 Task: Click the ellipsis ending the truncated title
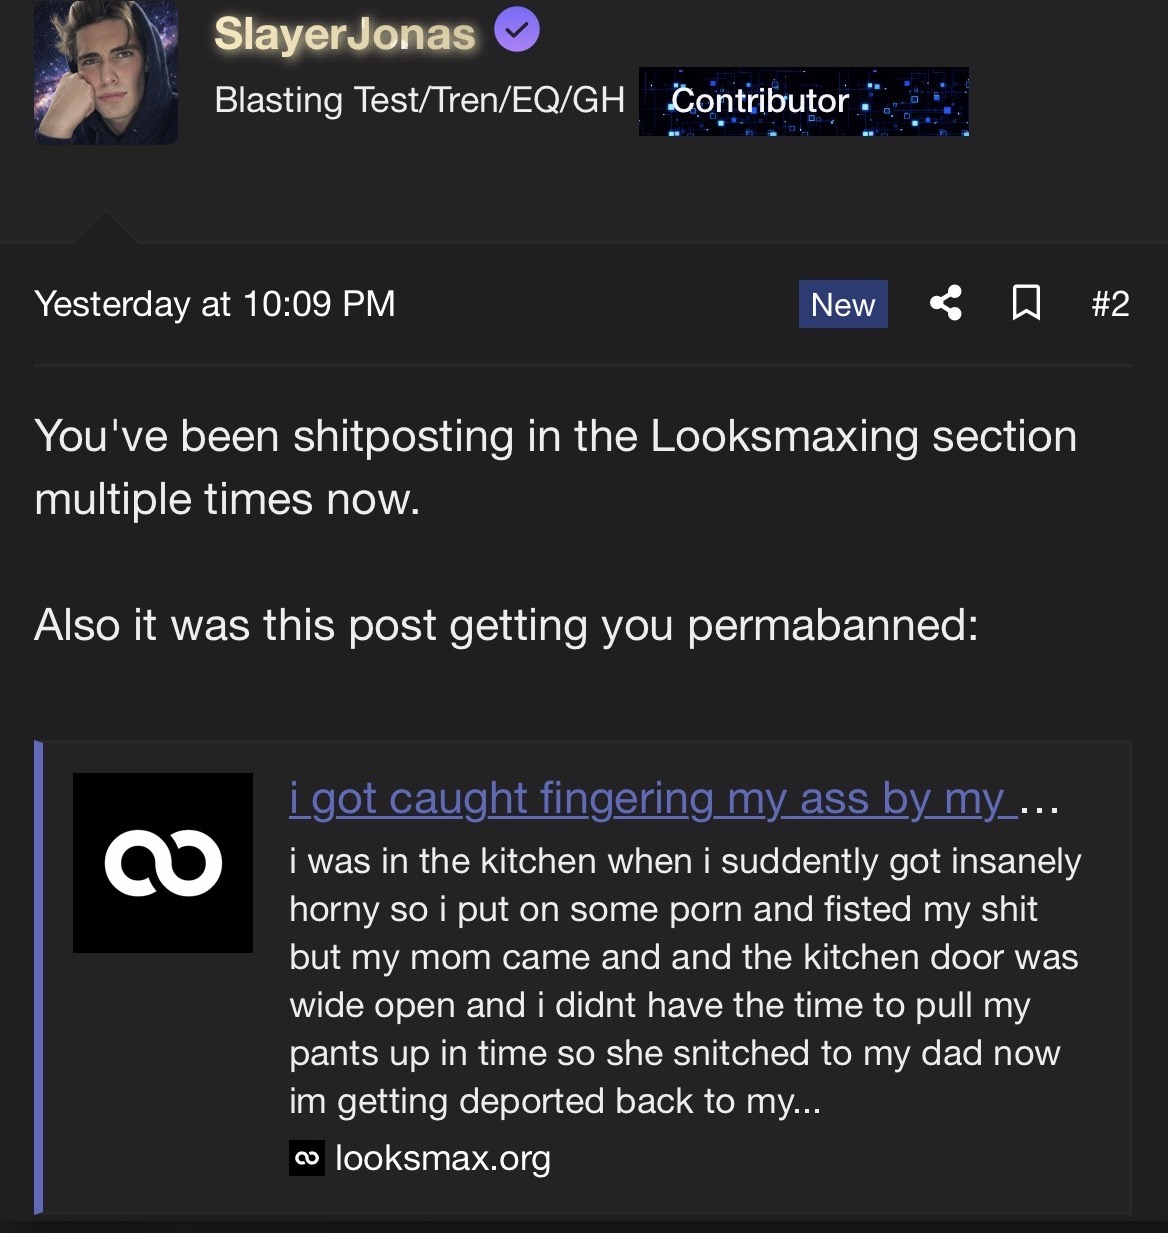(1040, 803)
